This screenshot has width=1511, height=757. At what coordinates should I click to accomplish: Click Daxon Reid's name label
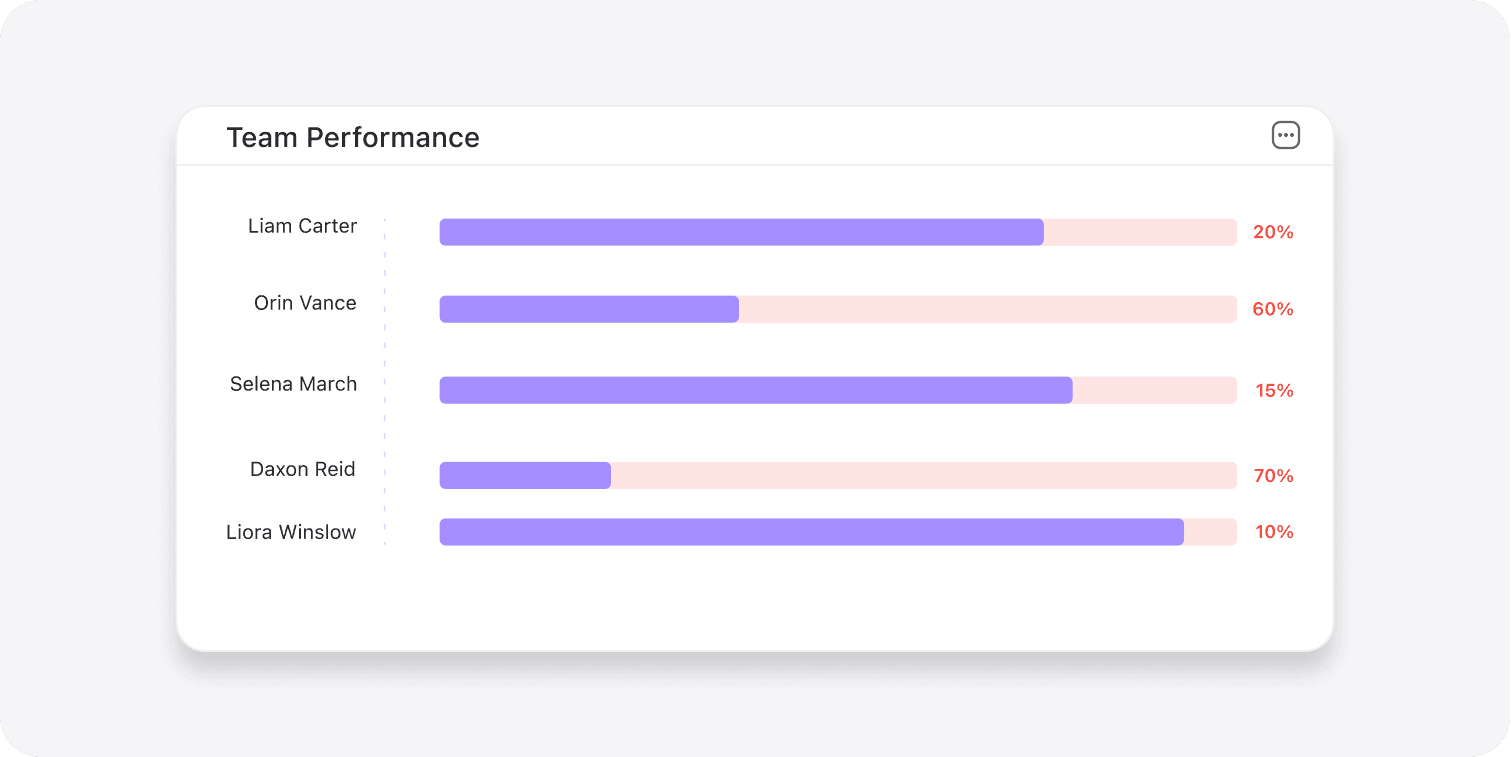pos(302,469)
